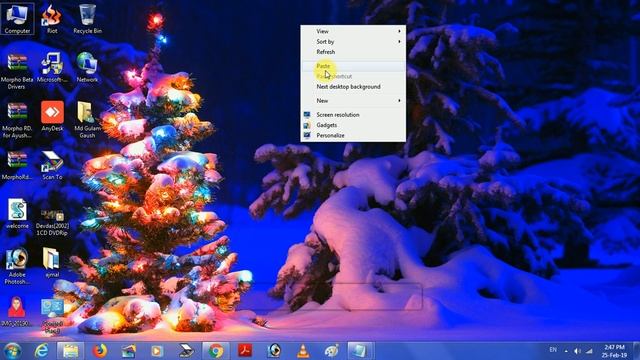
Task: Open the clock showing 2:47 PM
Action: point(614,351)
